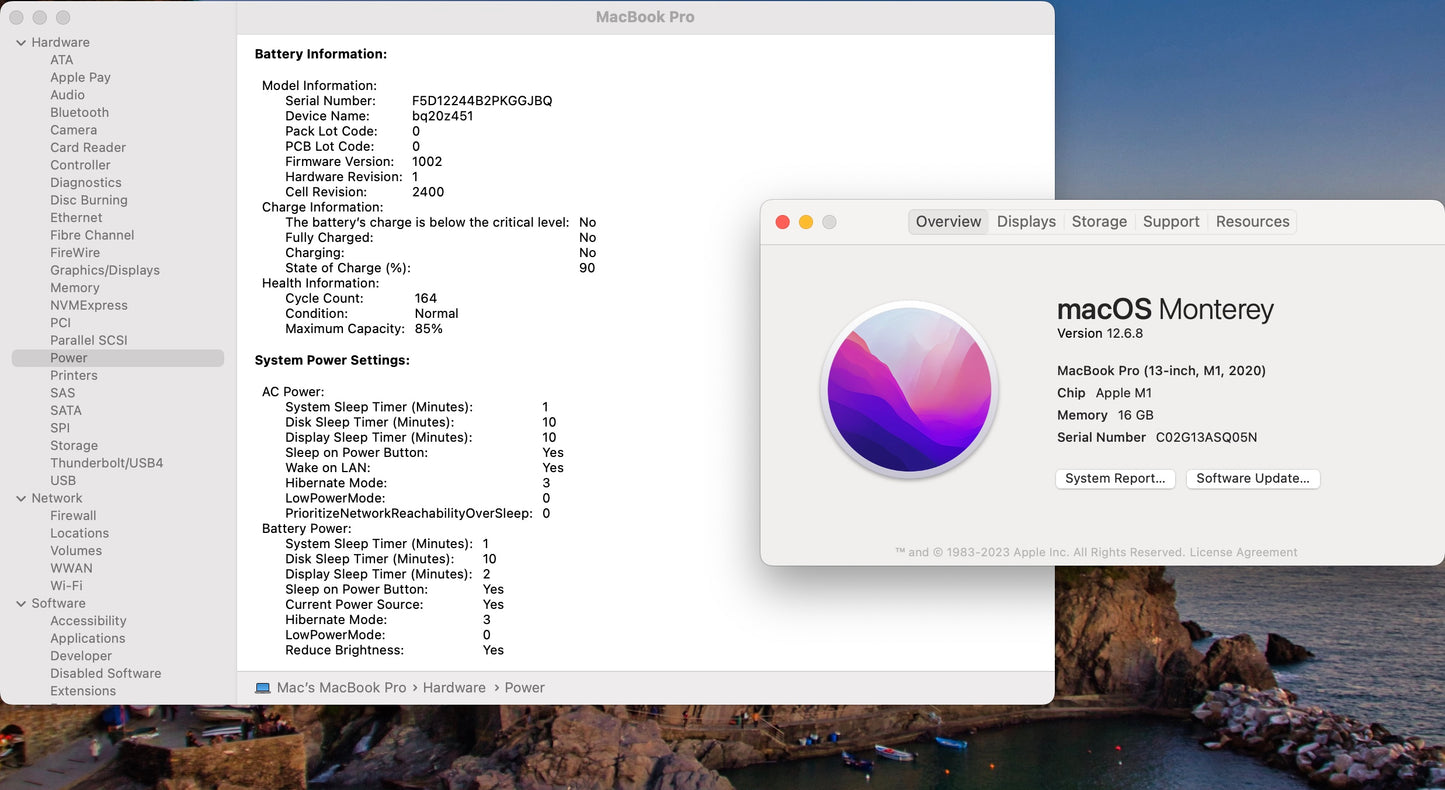The height and width of the screenshot is (790, 1445).
Task: Open the Storage tab
Action: click(x=1099, y=222)
